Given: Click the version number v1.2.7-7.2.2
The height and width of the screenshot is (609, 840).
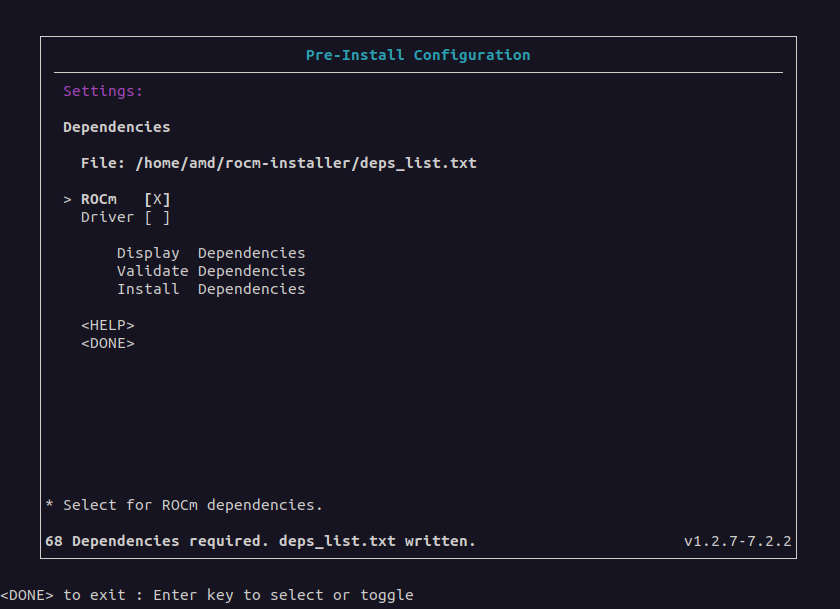Looking at the screenshot, I should pos(737,541).
